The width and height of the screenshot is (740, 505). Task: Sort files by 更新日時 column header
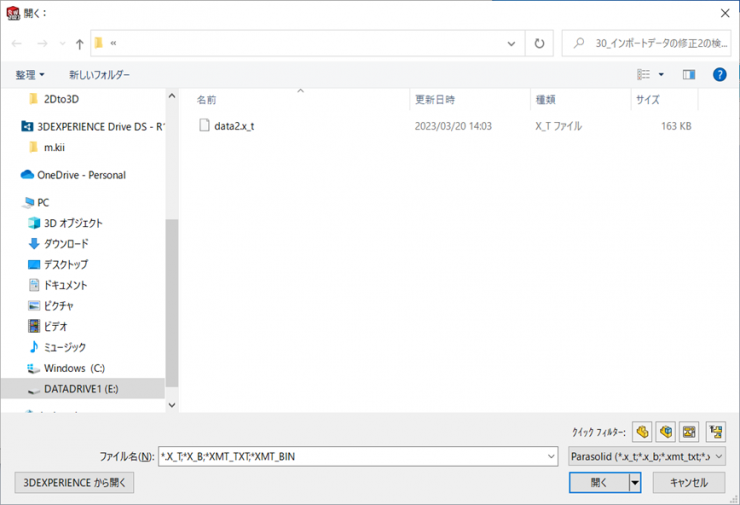pos(435,100)
